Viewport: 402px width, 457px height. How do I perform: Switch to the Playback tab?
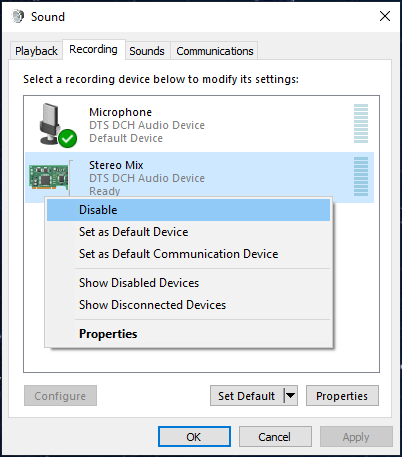(x=36, y=51)
